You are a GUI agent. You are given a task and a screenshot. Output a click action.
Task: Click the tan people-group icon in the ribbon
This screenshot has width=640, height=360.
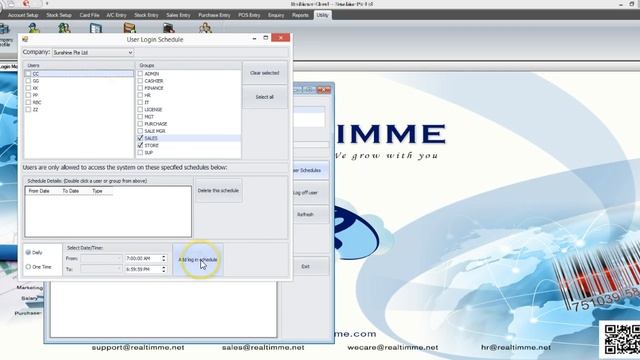205,28
